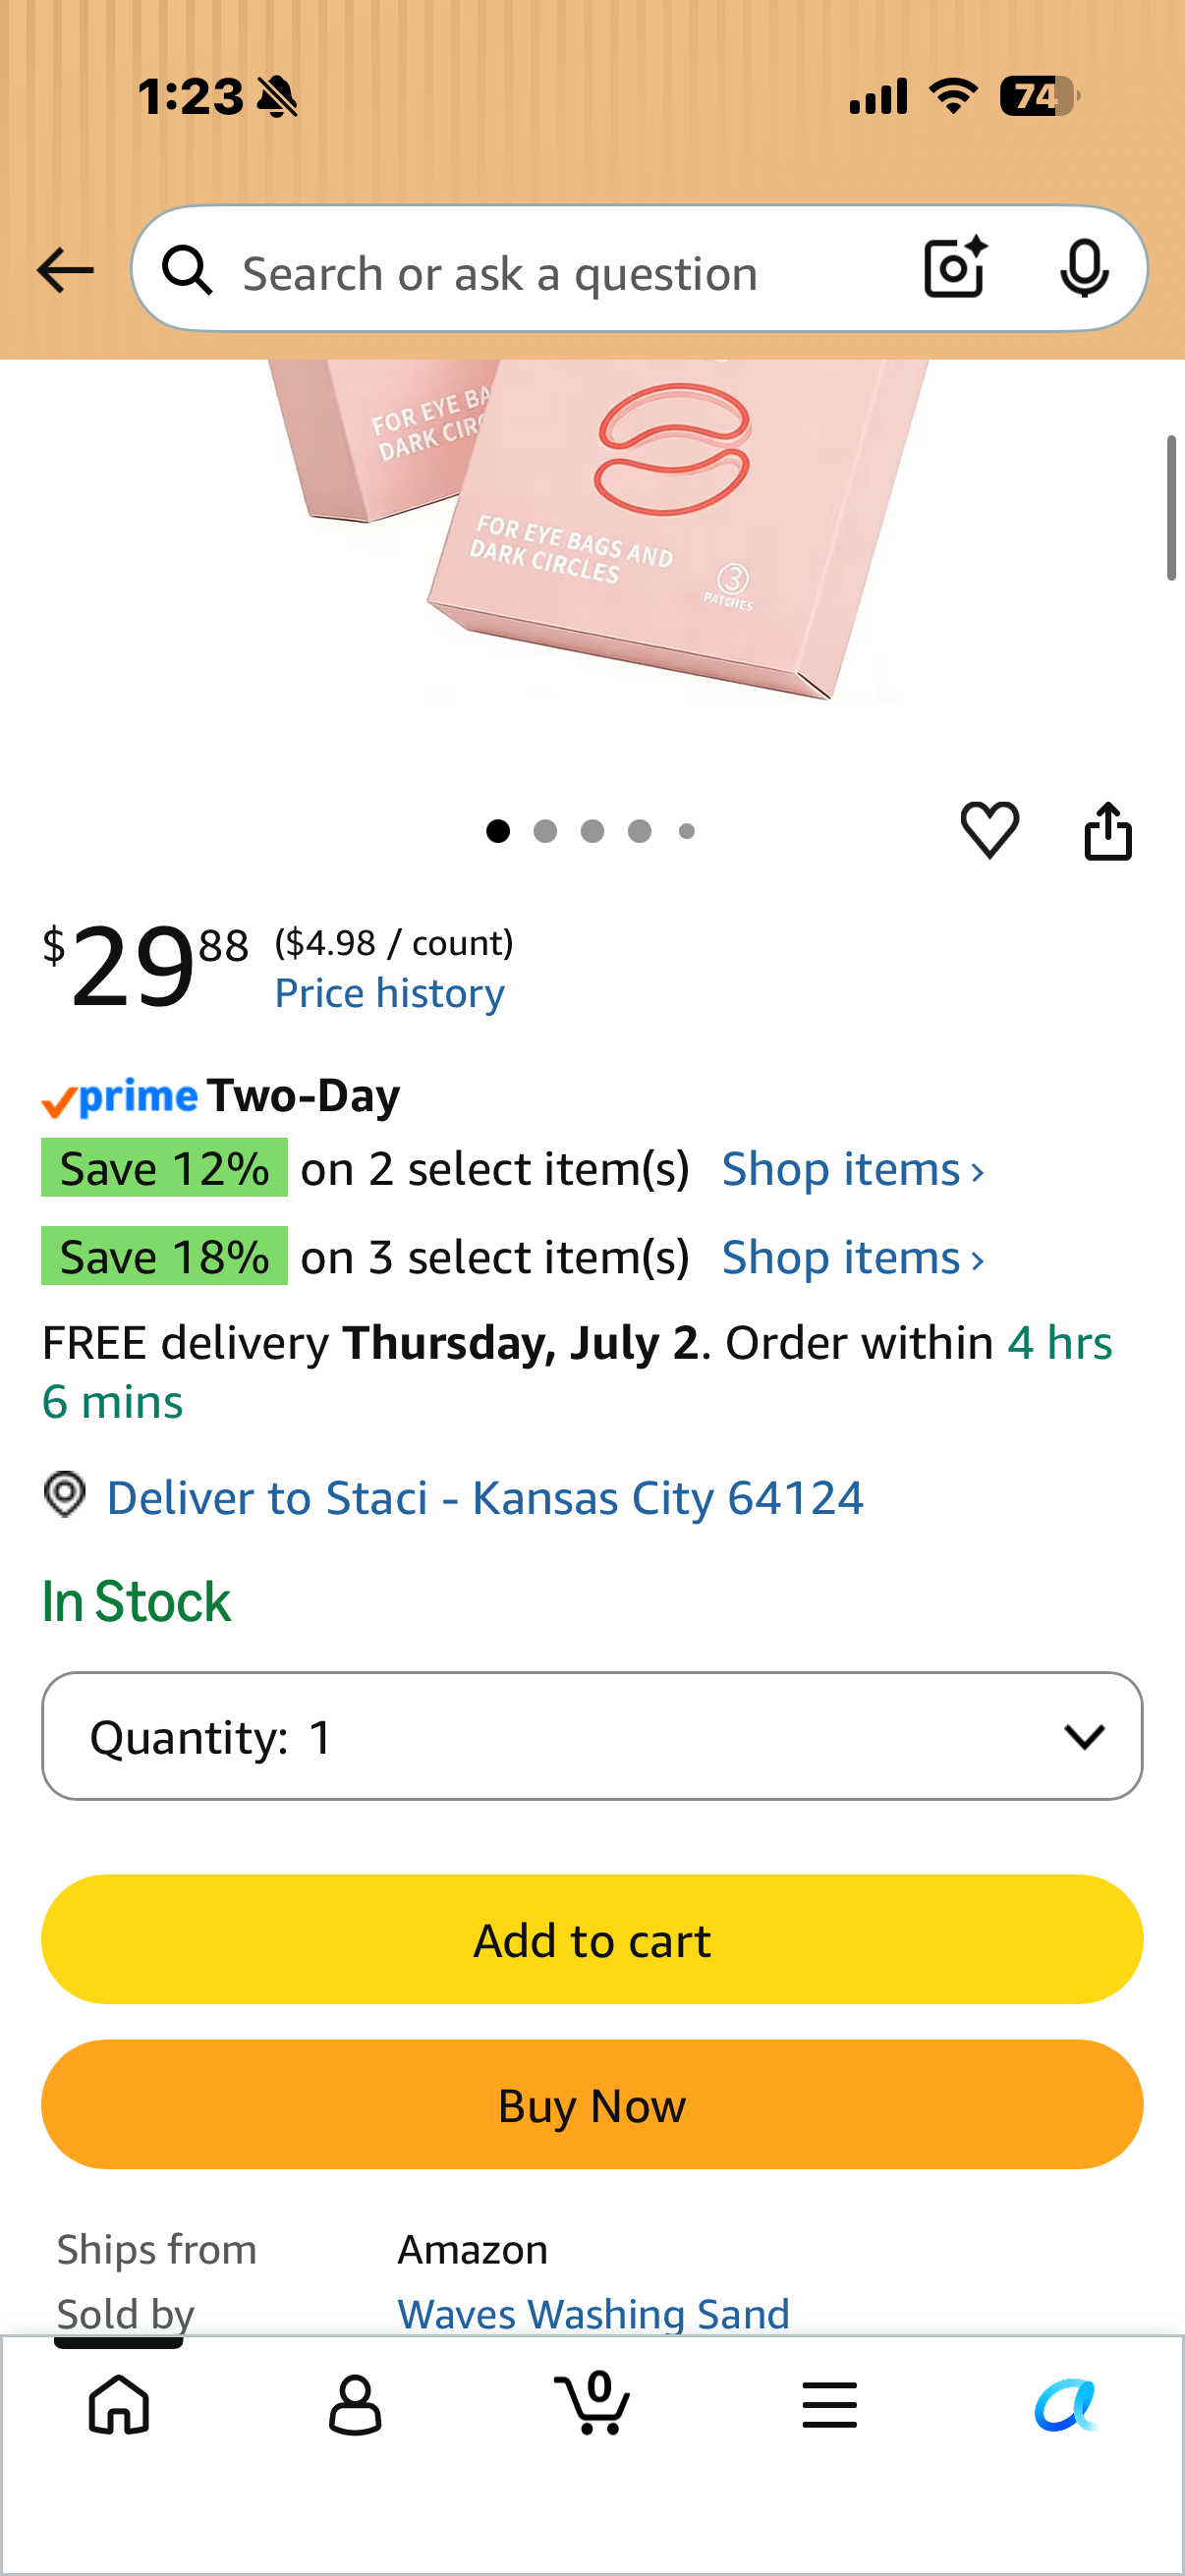Shop items for Save 12% offer
The width and height of the screenshot is (1185, 2576).
853,1169
